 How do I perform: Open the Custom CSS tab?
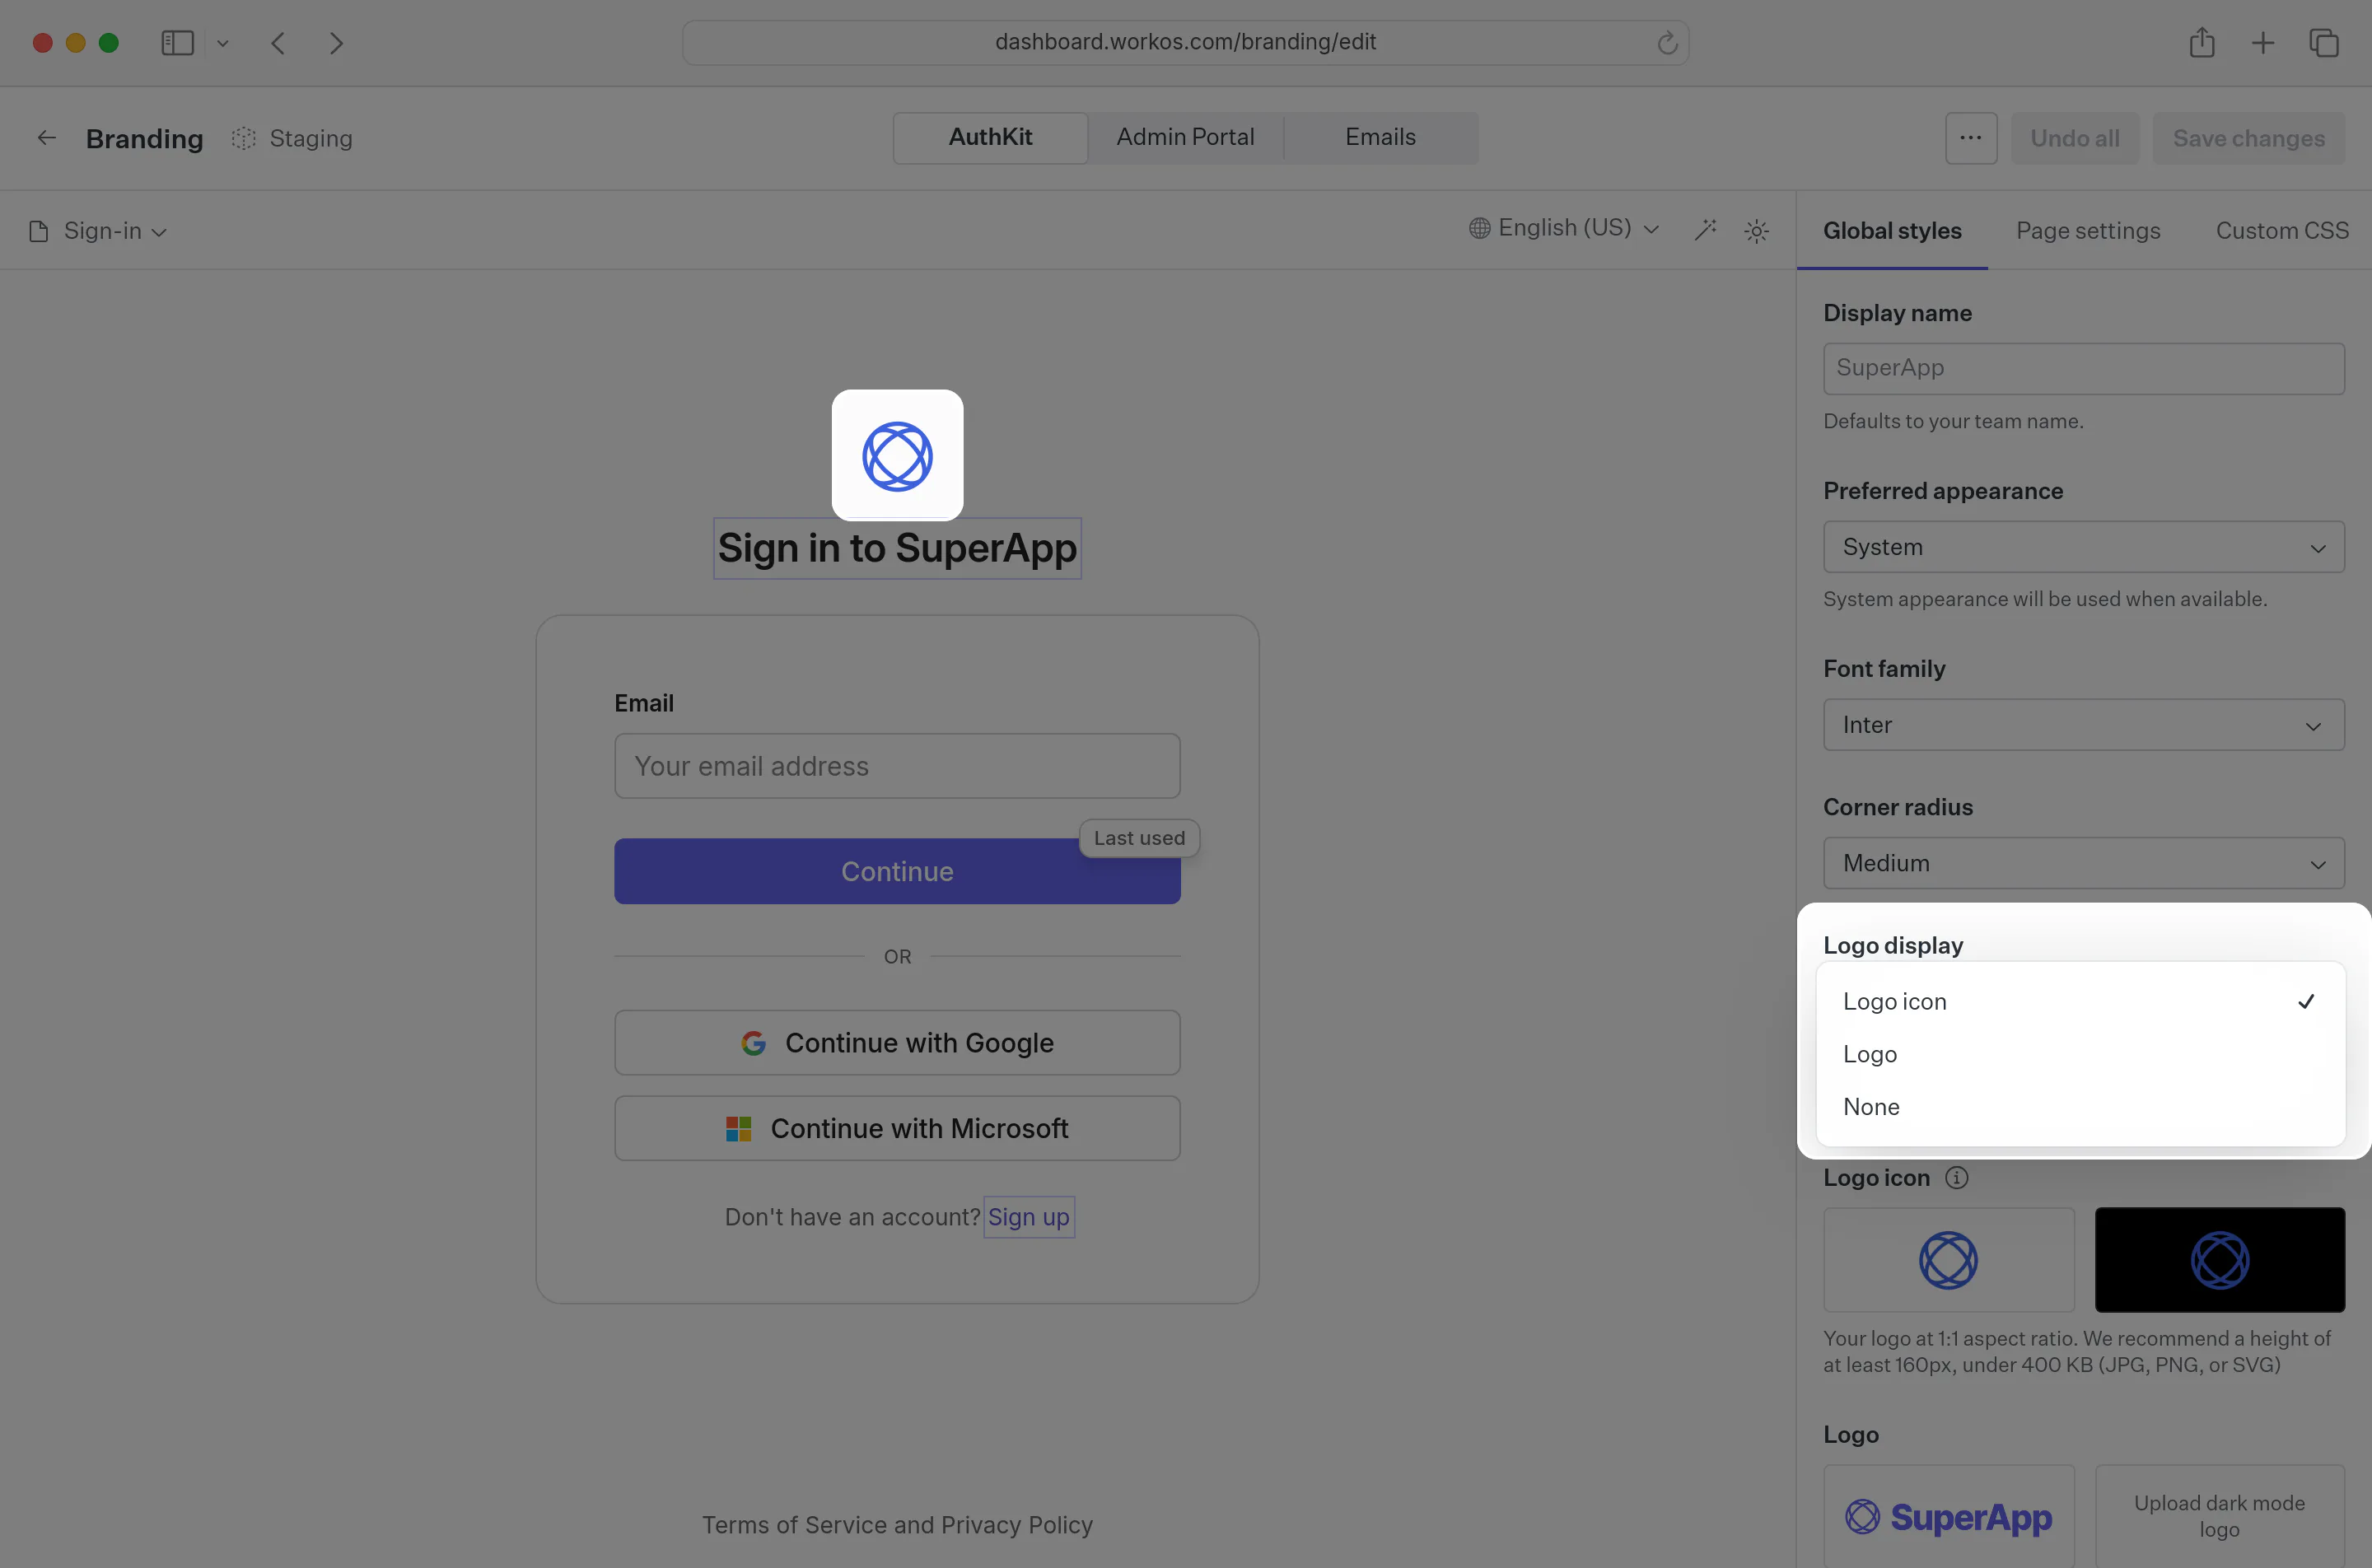(2282, 231)
